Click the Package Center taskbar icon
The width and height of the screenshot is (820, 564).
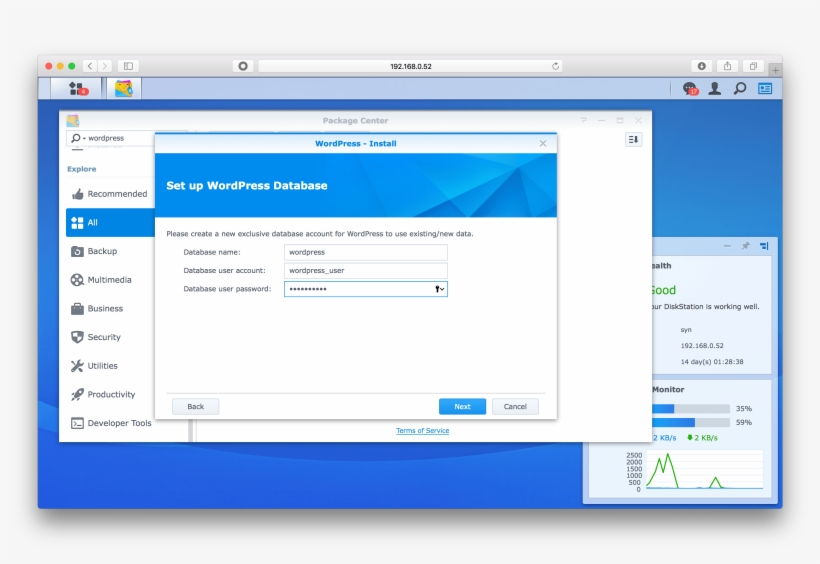pos(124,88)
